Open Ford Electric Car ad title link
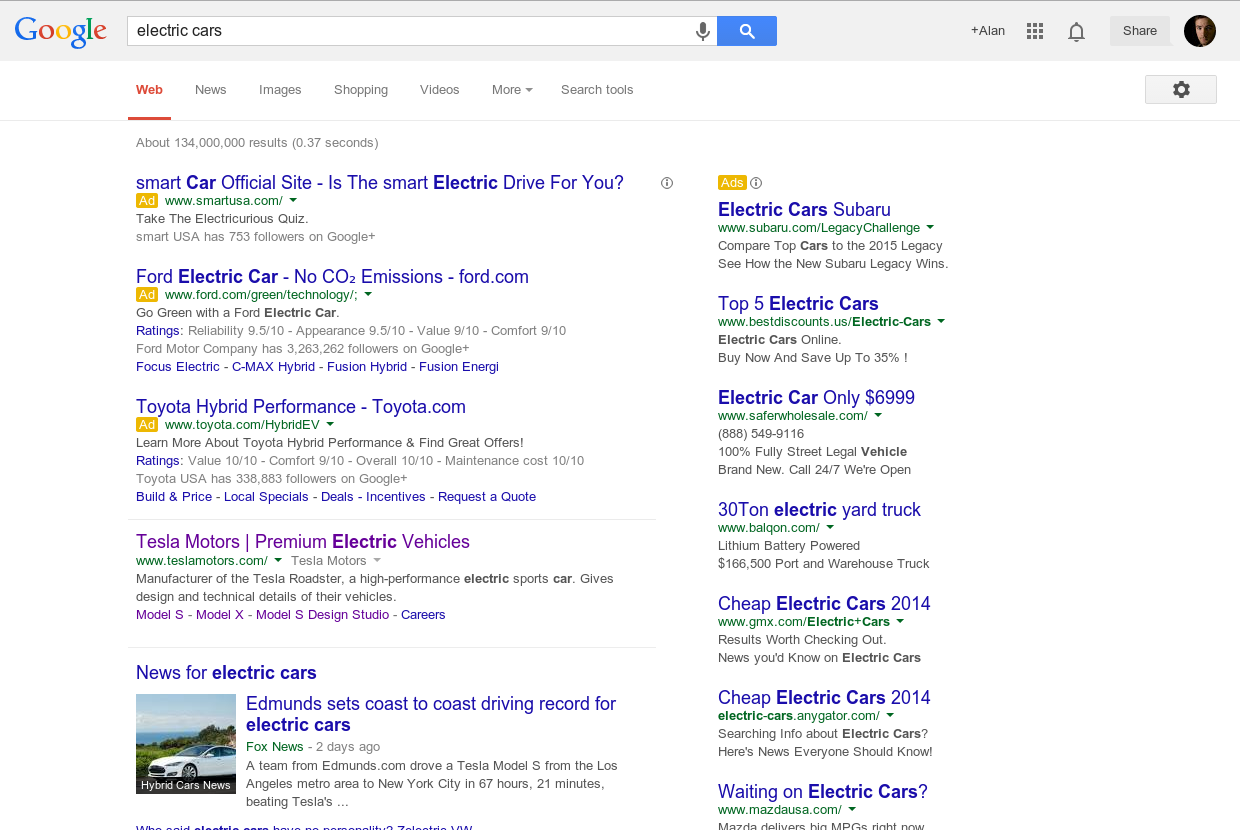 332,276
